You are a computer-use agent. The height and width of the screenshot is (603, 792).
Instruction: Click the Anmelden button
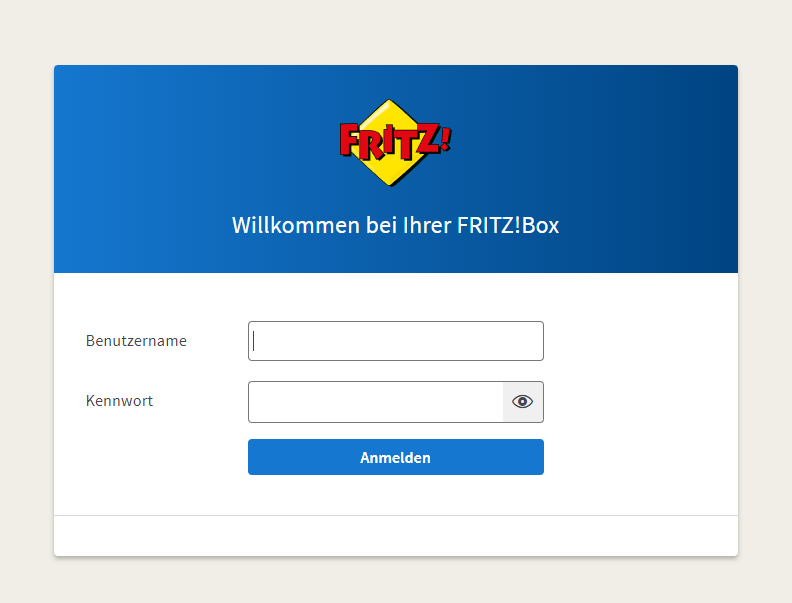pos(395,457)
